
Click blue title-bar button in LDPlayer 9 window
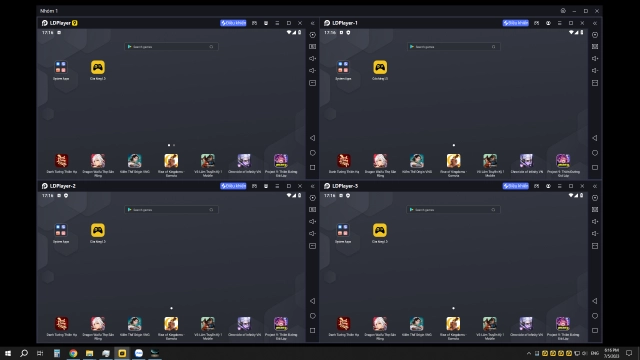[x=233, y=23]
